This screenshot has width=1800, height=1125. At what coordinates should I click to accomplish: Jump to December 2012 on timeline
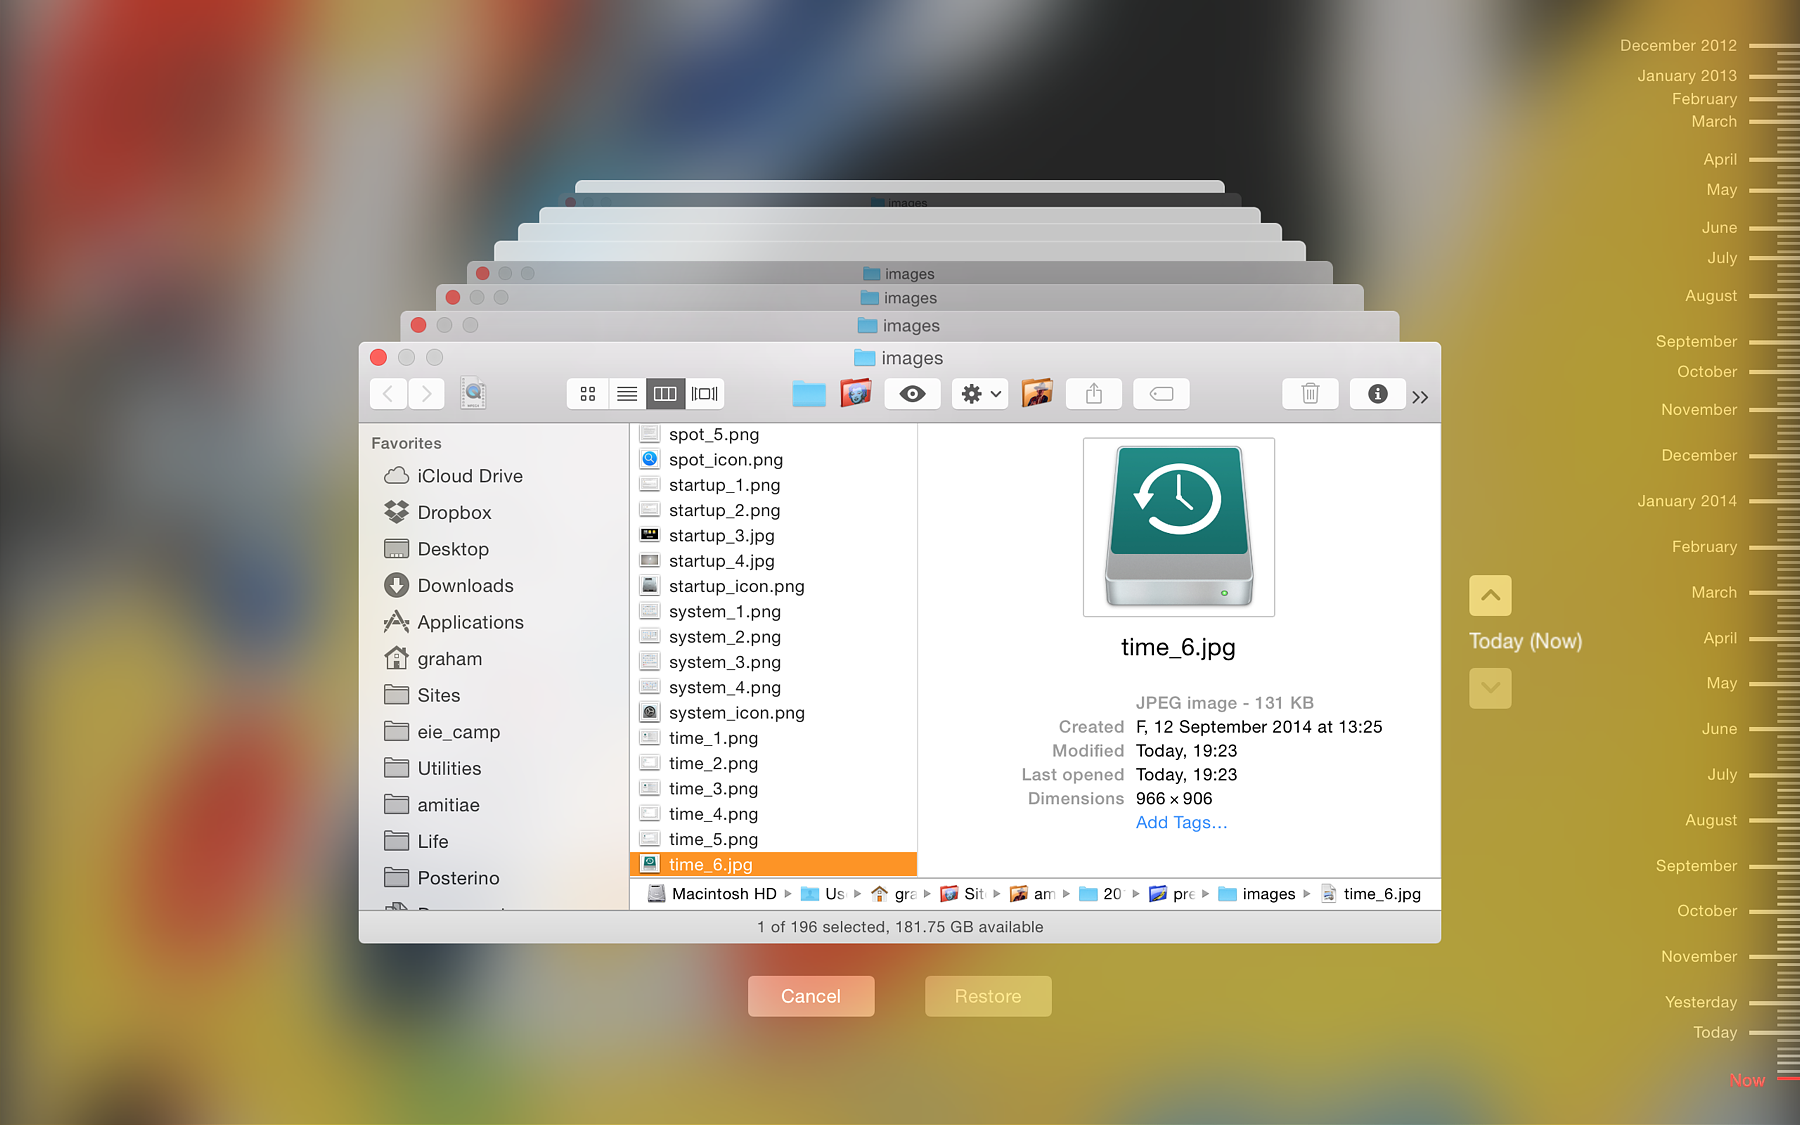pos(1678,45)
